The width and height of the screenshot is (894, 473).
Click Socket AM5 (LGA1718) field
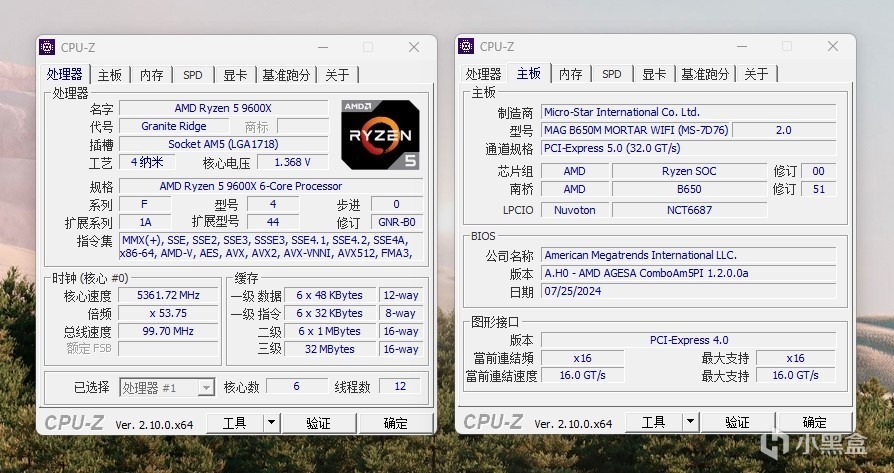(224, 144)
